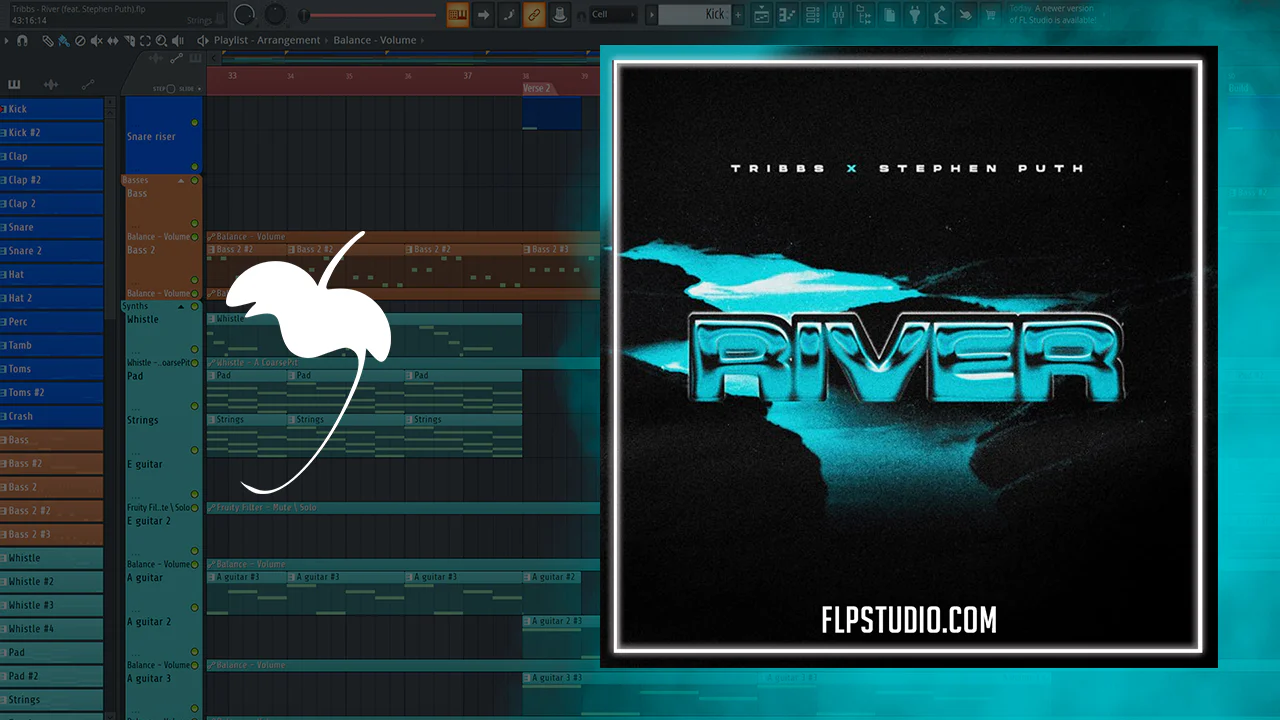Select the Delete tool in playlist

pos(80,41)
